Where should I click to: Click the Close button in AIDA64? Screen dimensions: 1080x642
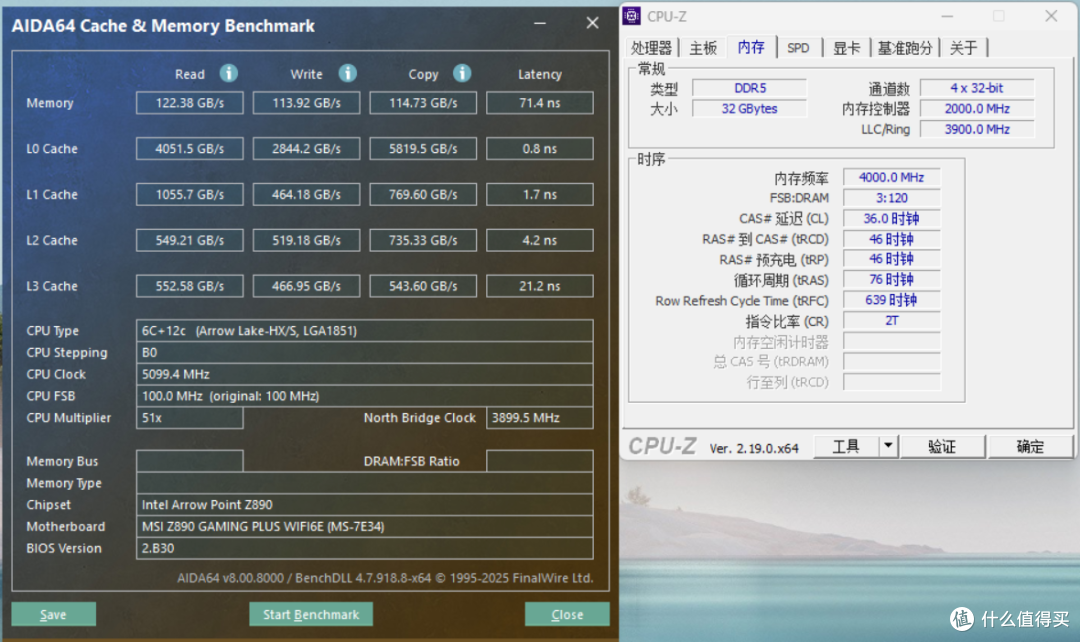pyautogui.click(x=567, y=614)
